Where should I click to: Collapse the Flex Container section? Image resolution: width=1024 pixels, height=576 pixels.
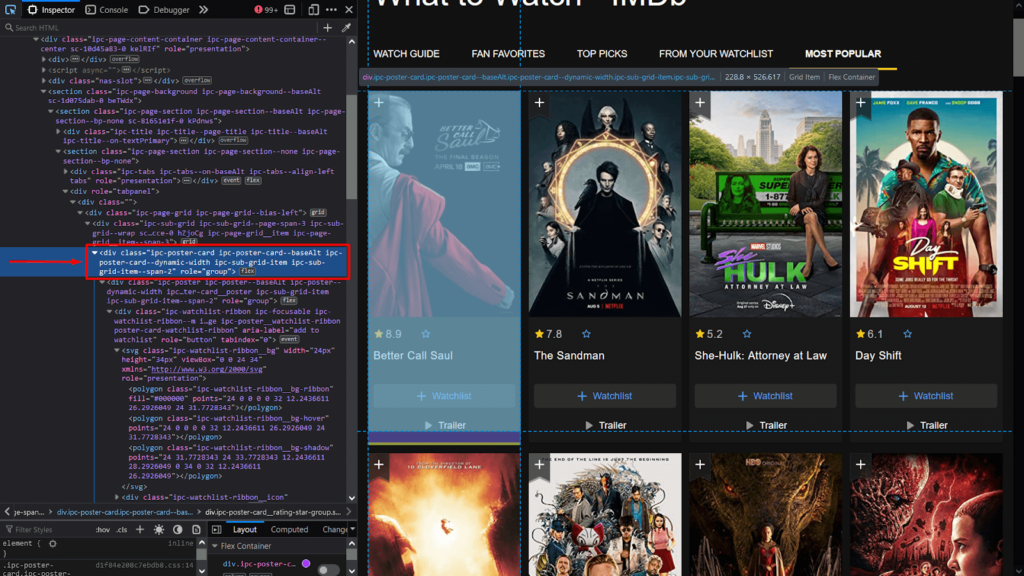point(215,546)
